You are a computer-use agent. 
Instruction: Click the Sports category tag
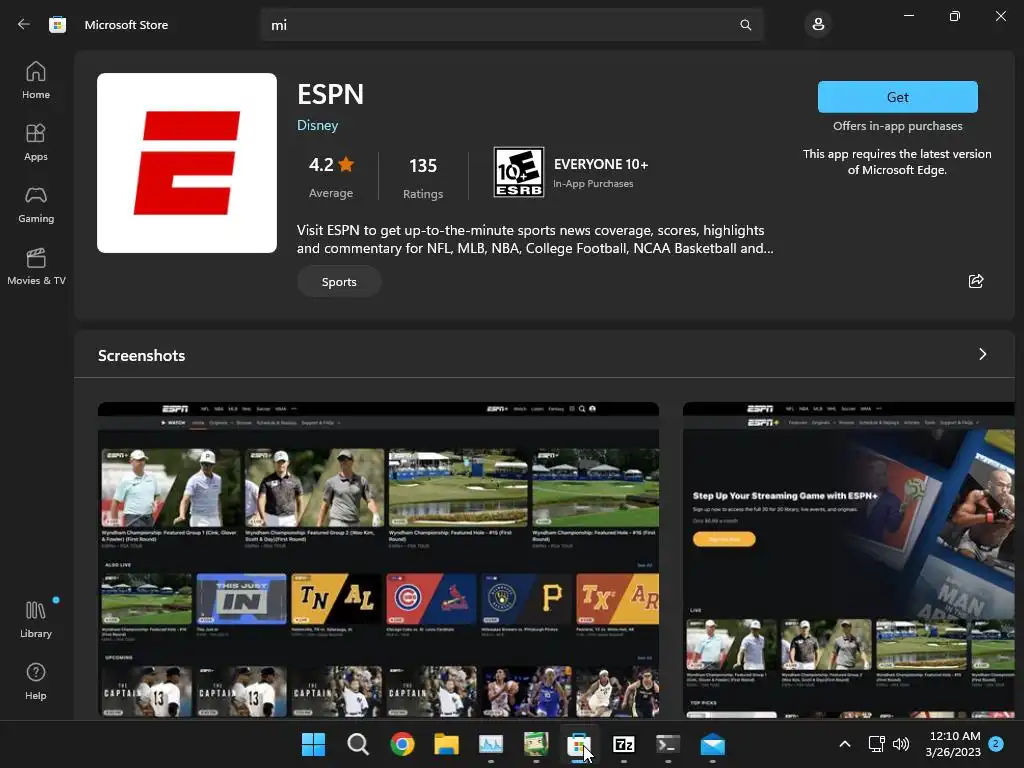[339, 282]
